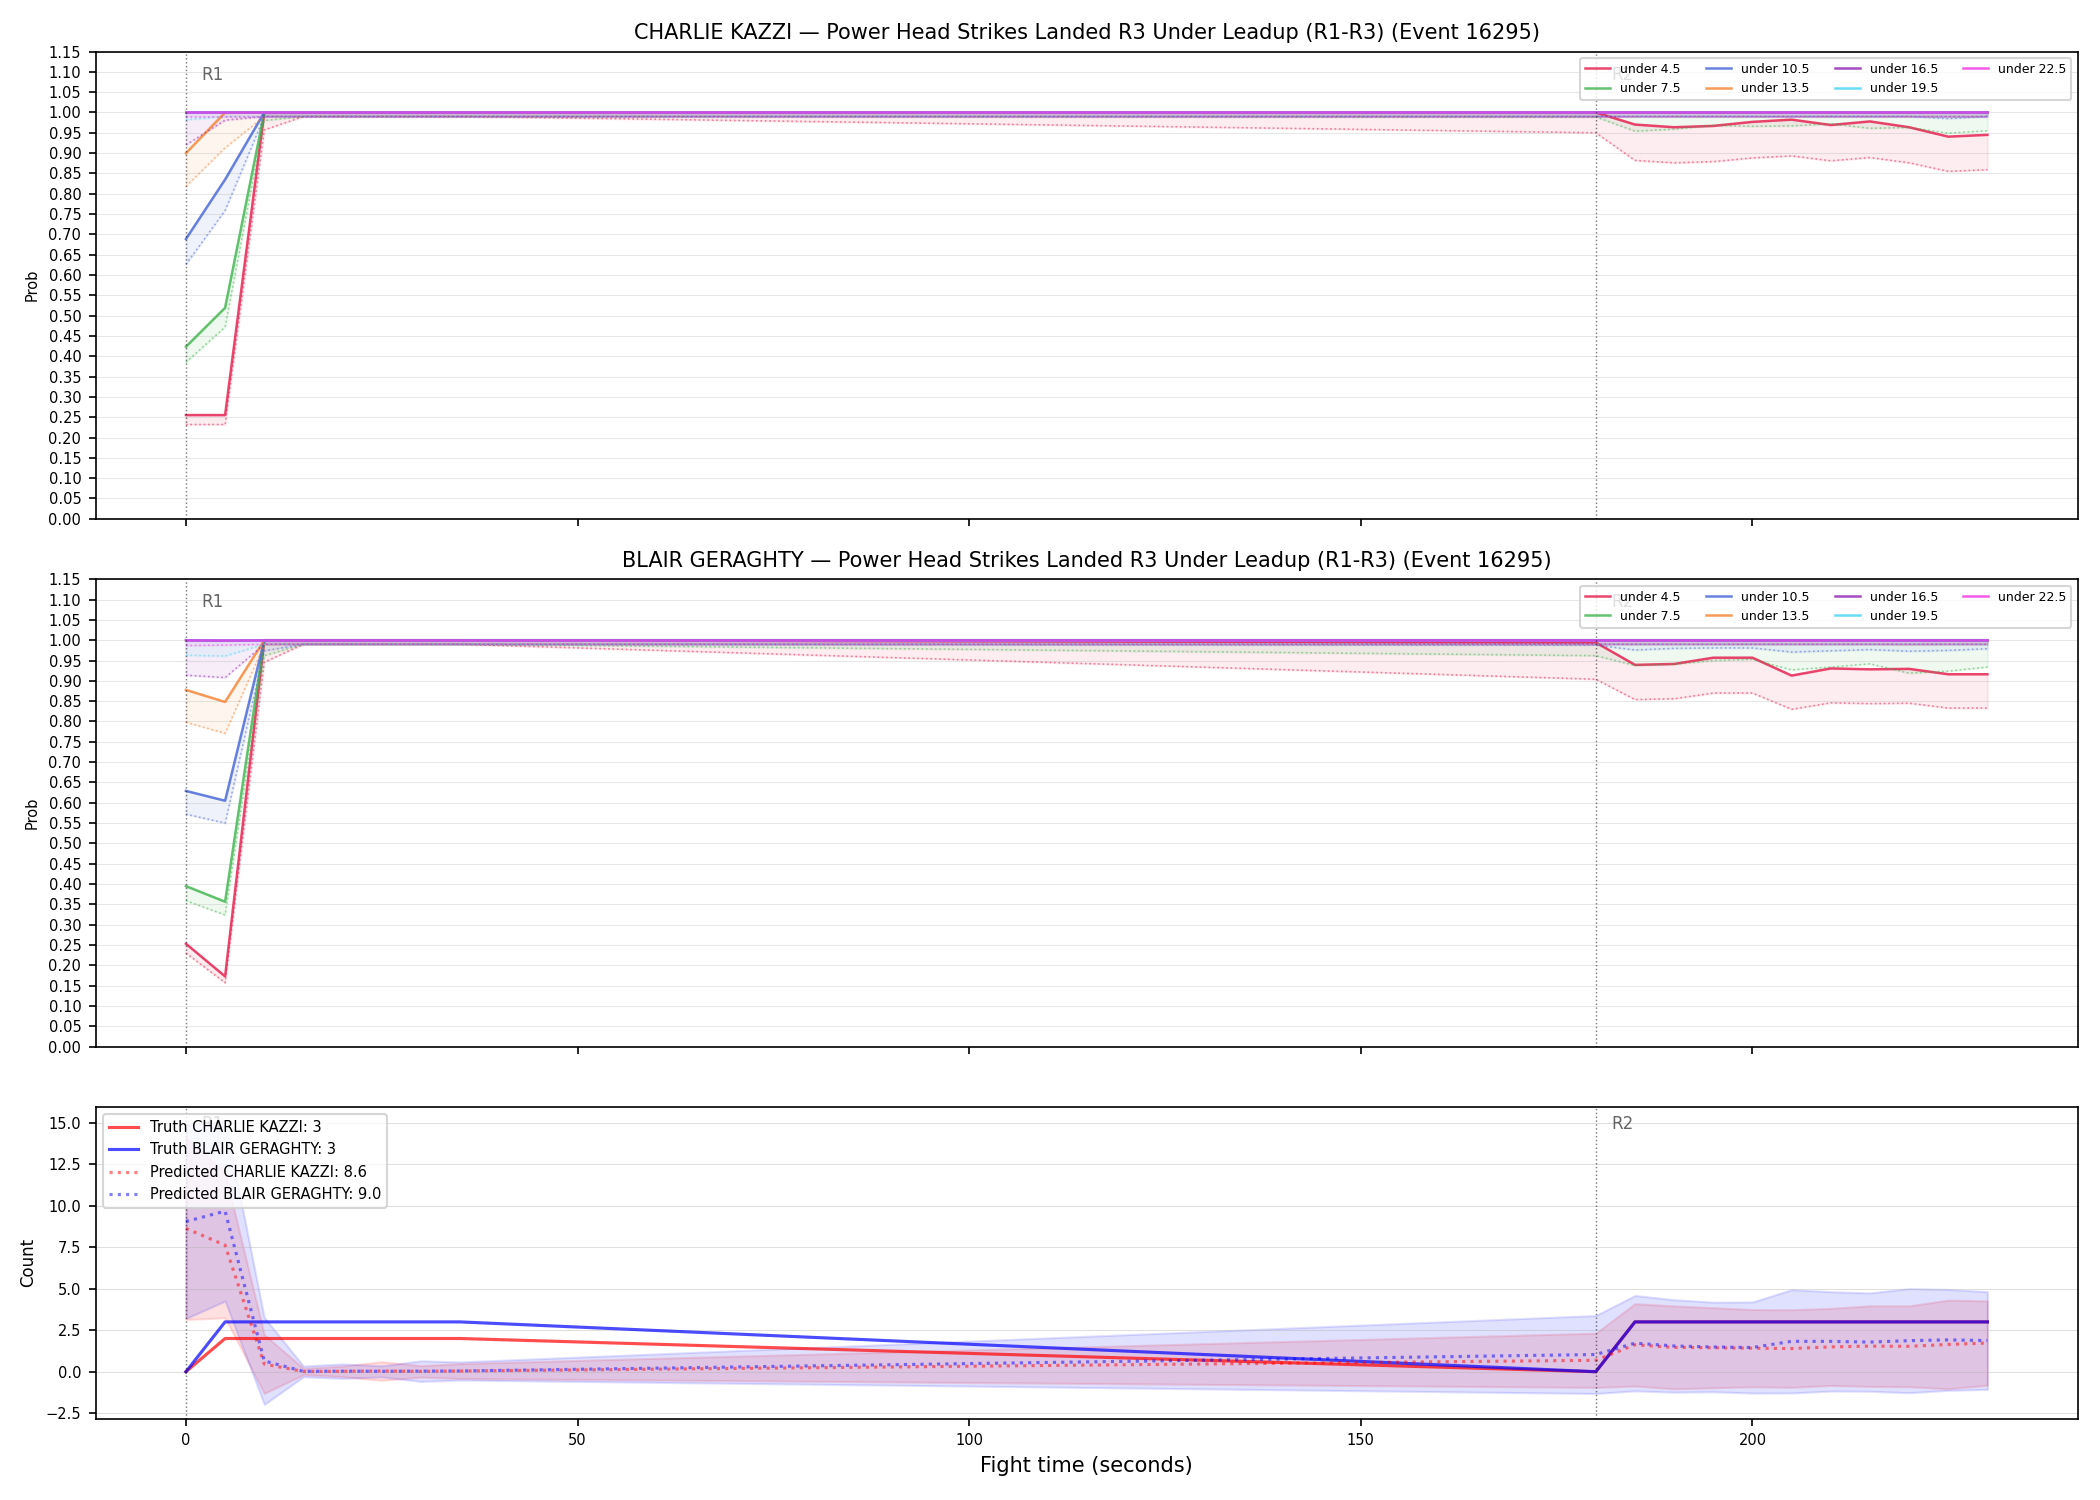2100x1500 pixels.
Task: Click the R1 round marker in the Geraghty chart
Action: click(x=212, y=601)
